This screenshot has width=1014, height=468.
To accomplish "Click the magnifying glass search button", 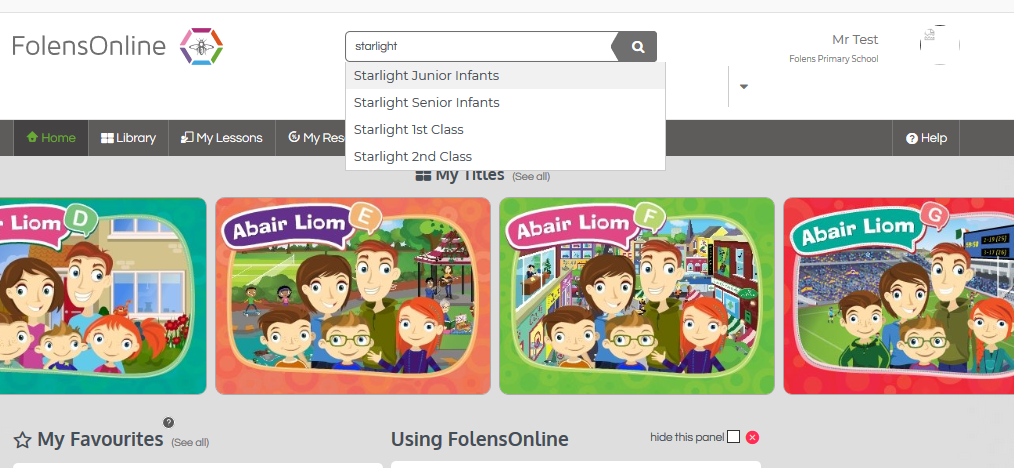I will (x=637, y=46).
